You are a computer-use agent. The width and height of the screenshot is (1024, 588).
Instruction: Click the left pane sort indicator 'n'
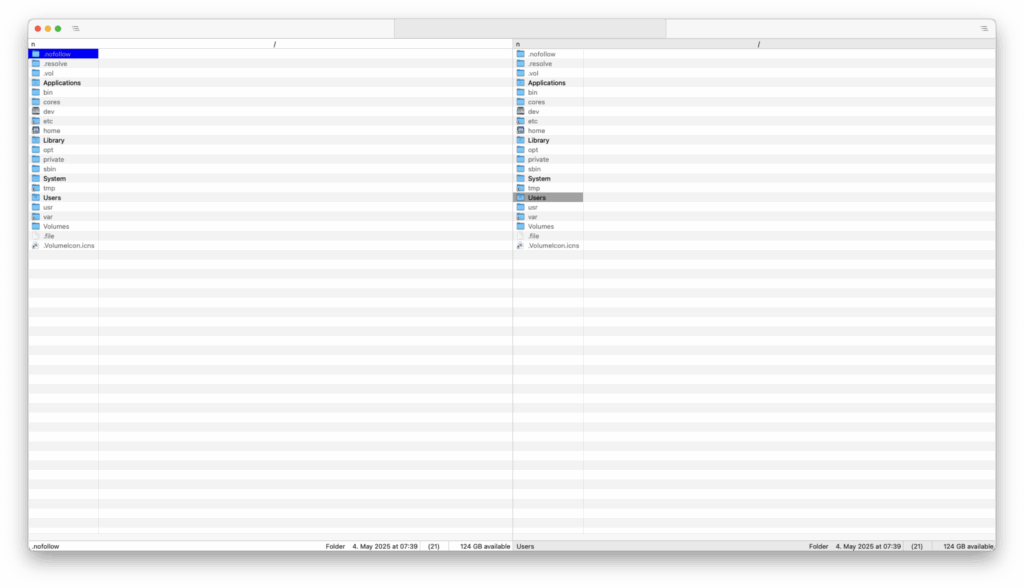(x=33, y=44)
